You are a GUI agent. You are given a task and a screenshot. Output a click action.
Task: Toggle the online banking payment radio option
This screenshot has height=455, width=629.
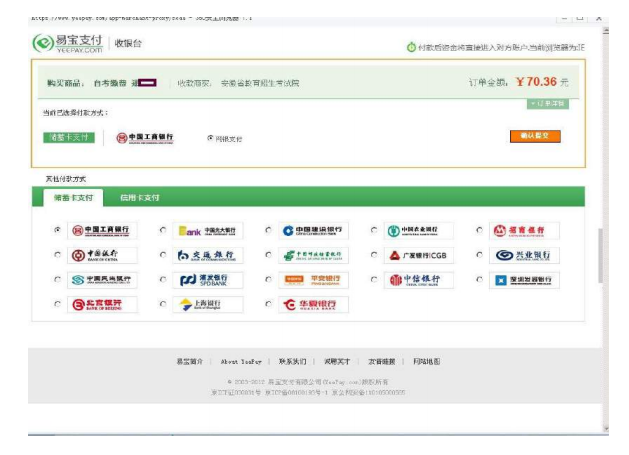210,138
